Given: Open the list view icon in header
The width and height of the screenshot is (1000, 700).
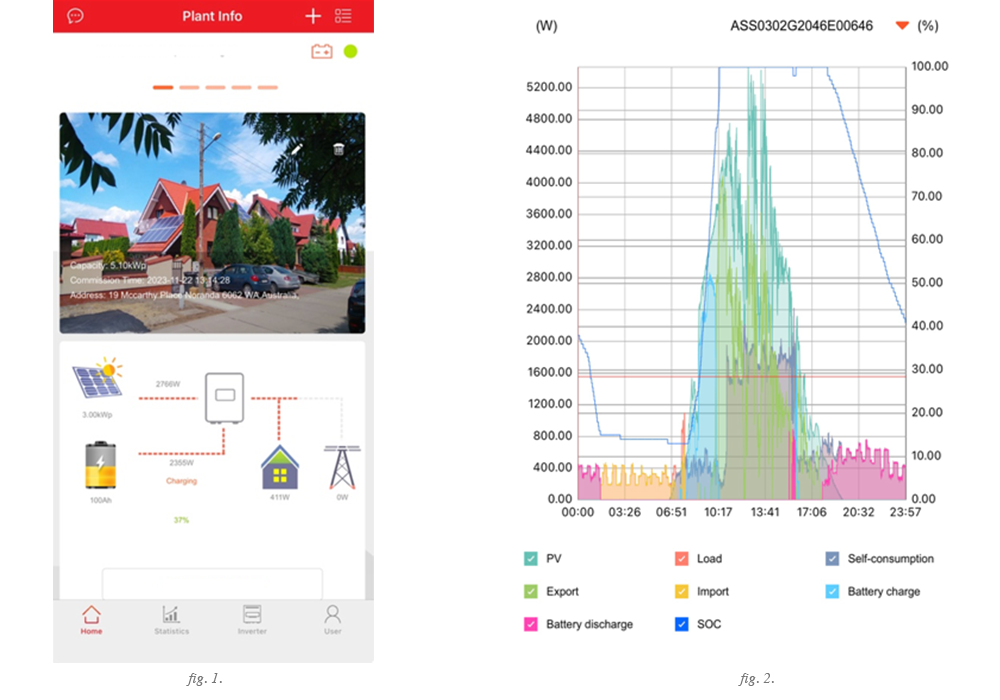Looking at the screenshot, I should [x=343, y=15].
